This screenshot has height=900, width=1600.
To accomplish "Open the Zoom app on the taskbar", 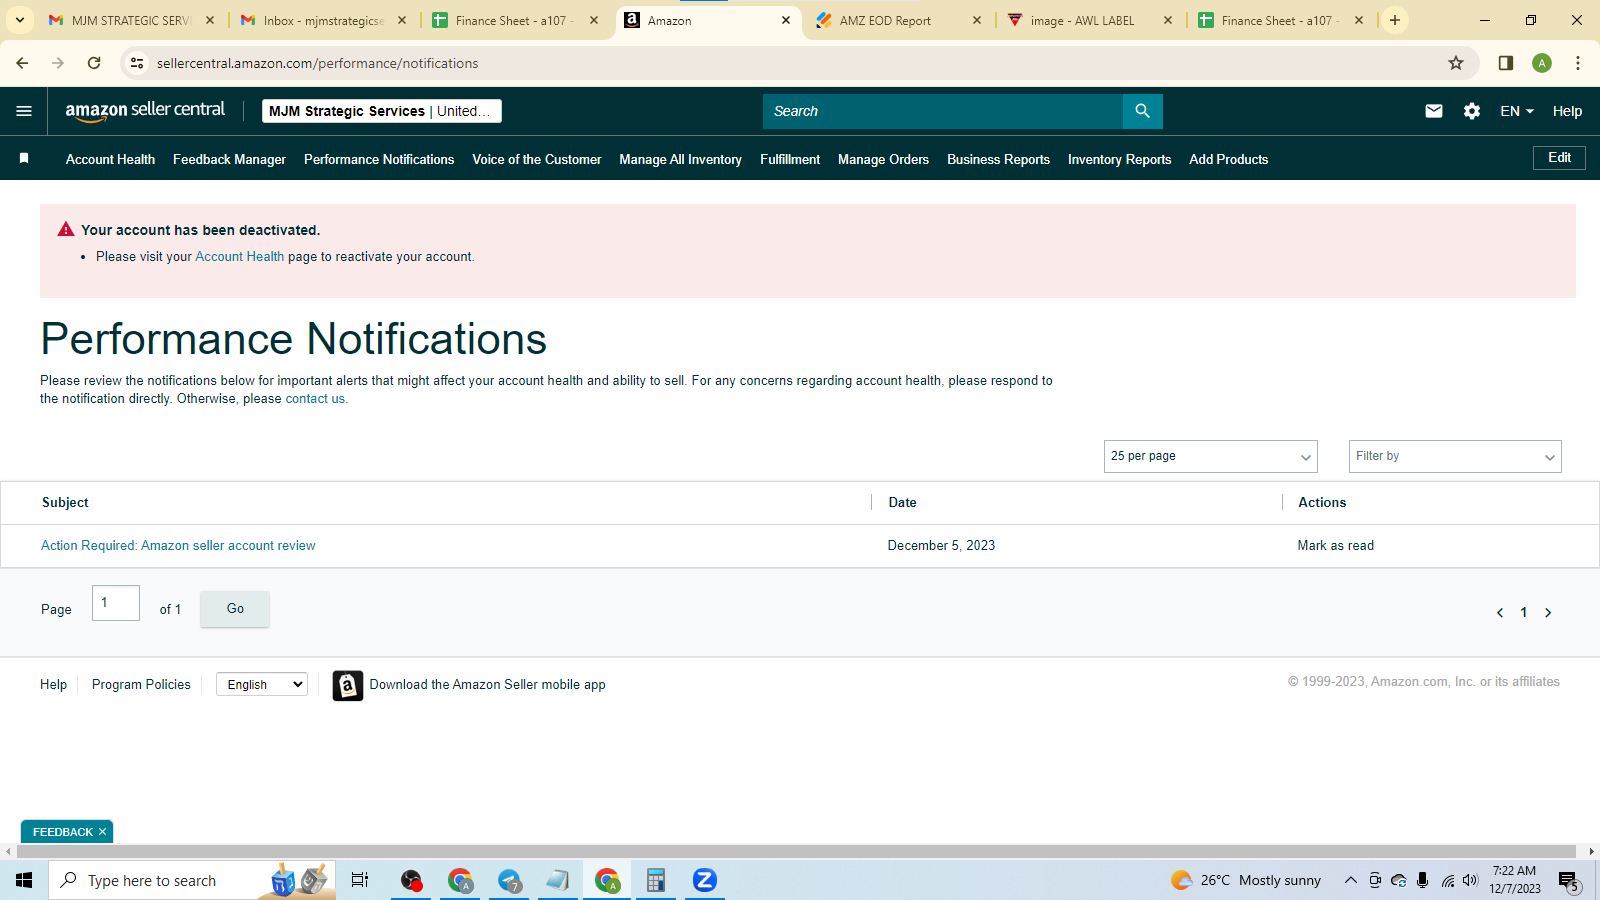I will (705, 880).
